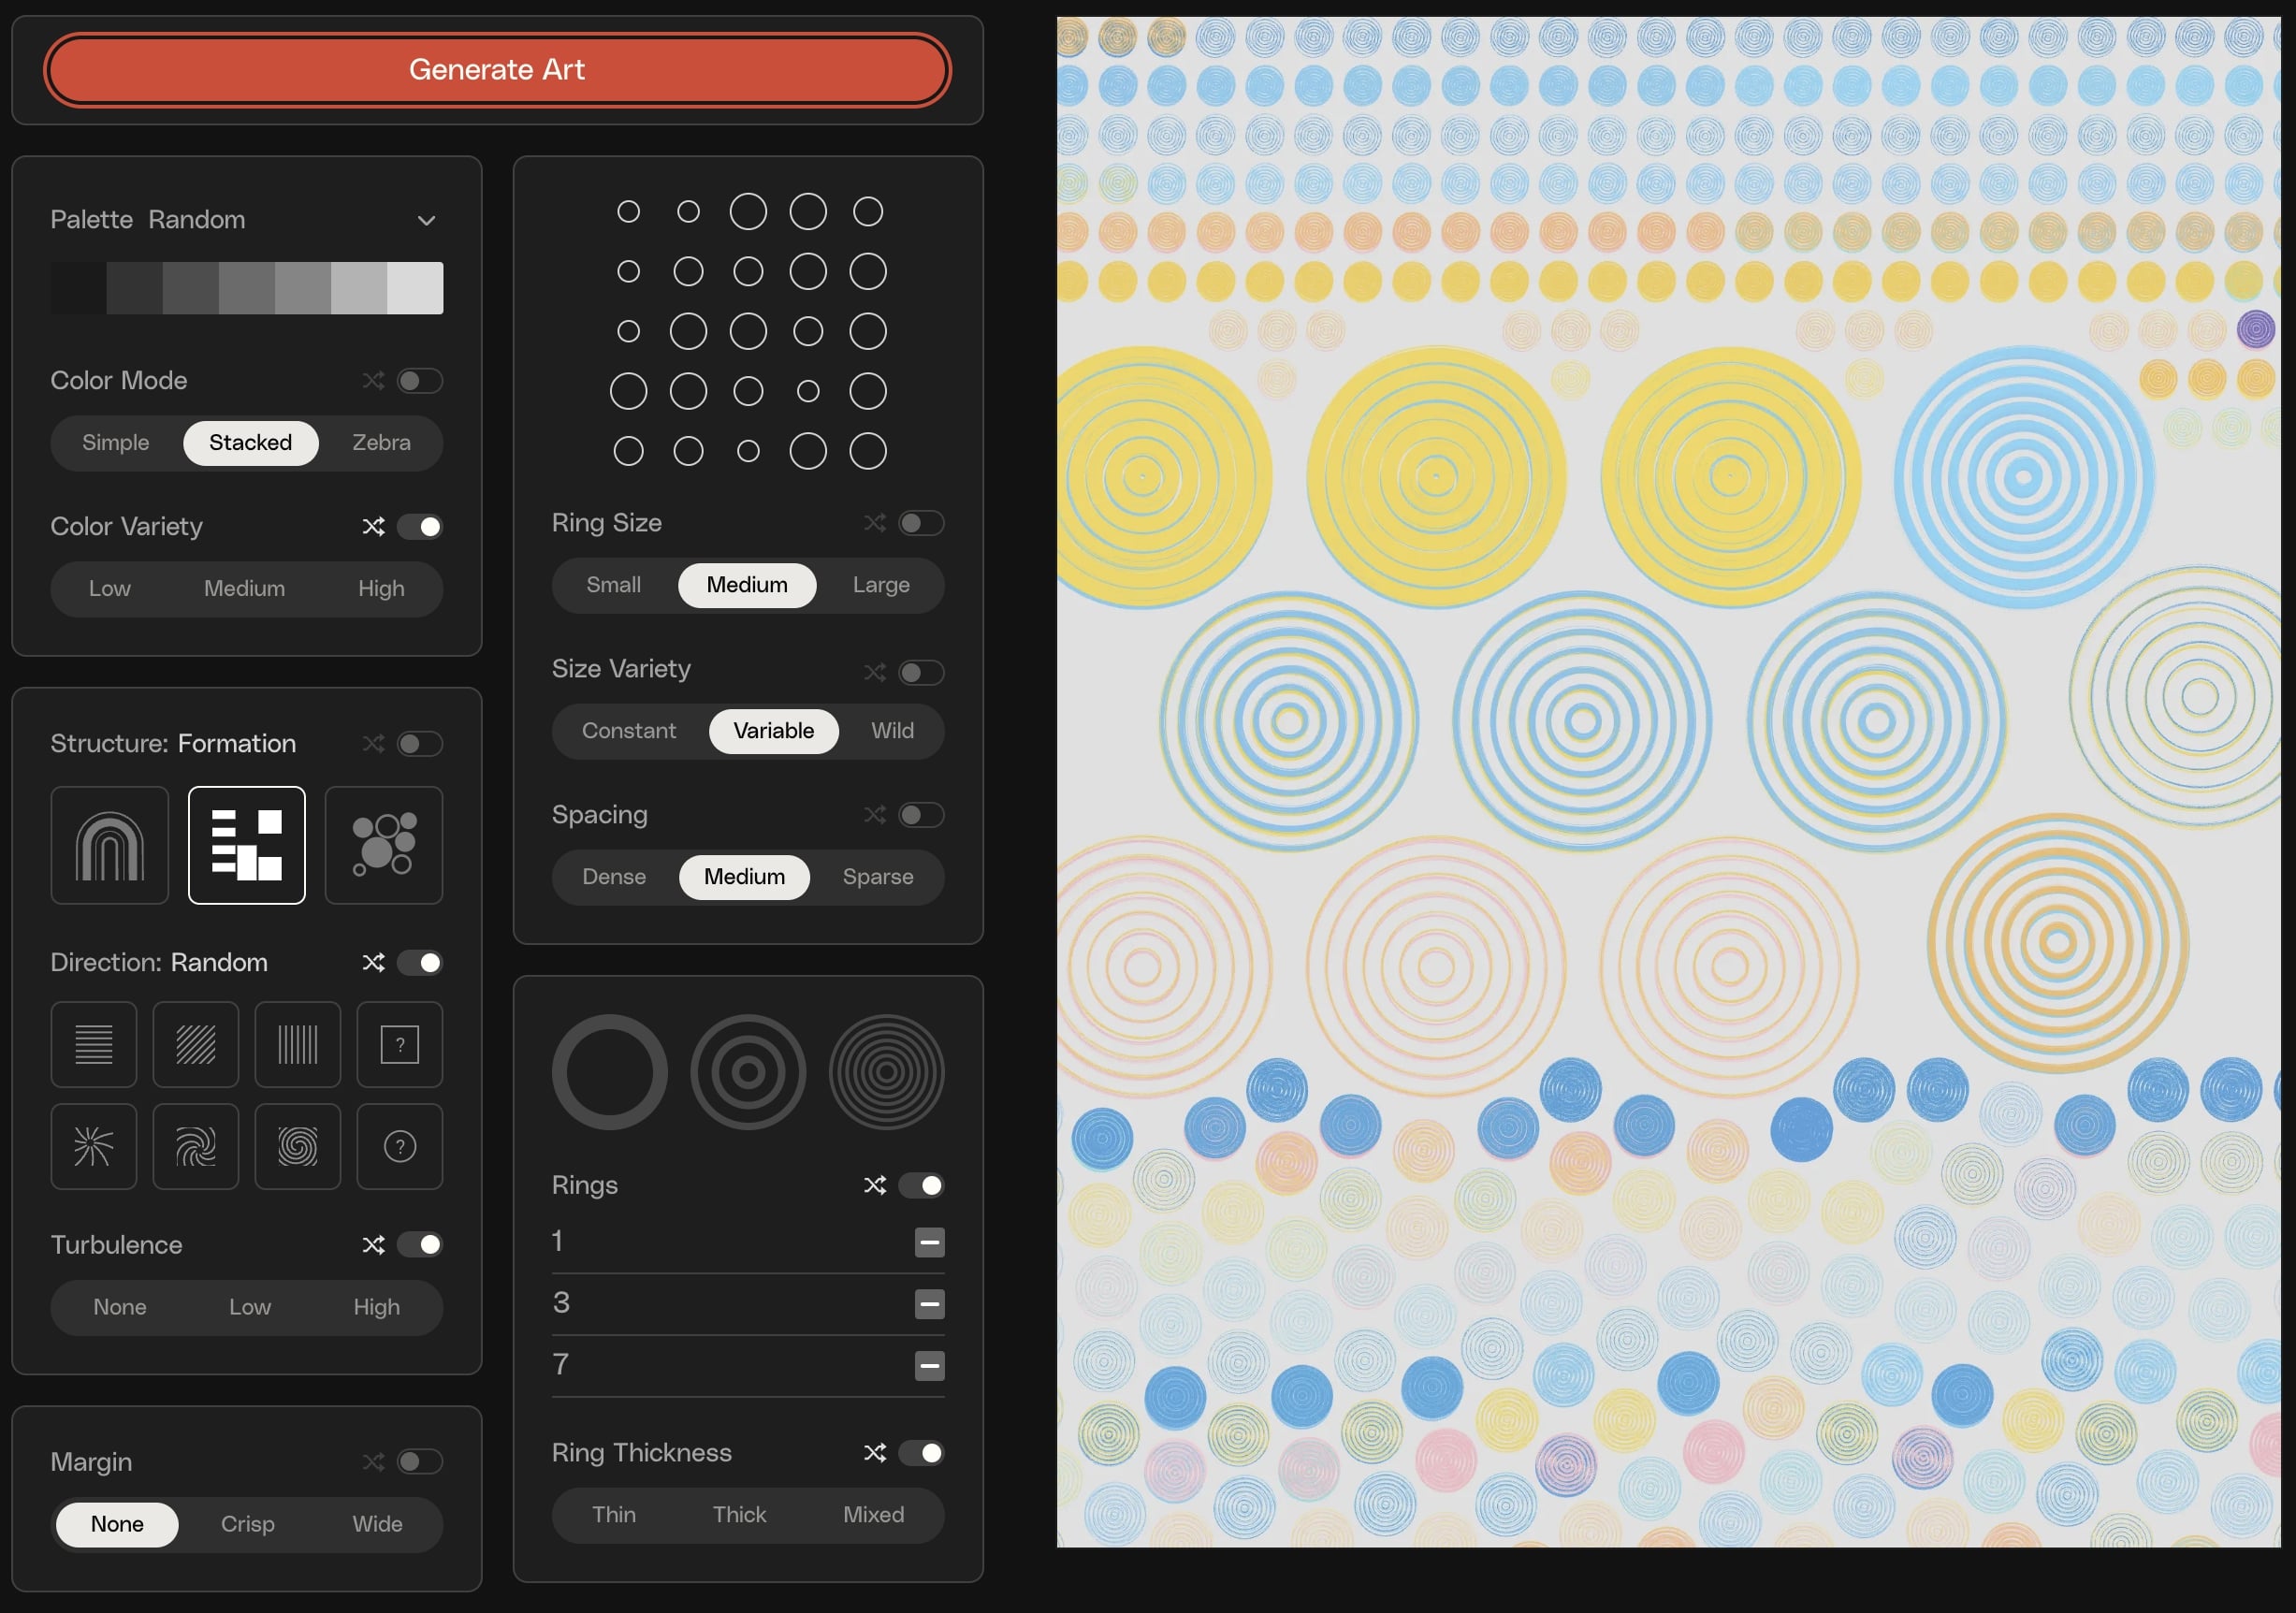Enable the Spacing randomize switch
Image resolution: width=2296 pixels, height=1613 pixels.
point(921,814)
